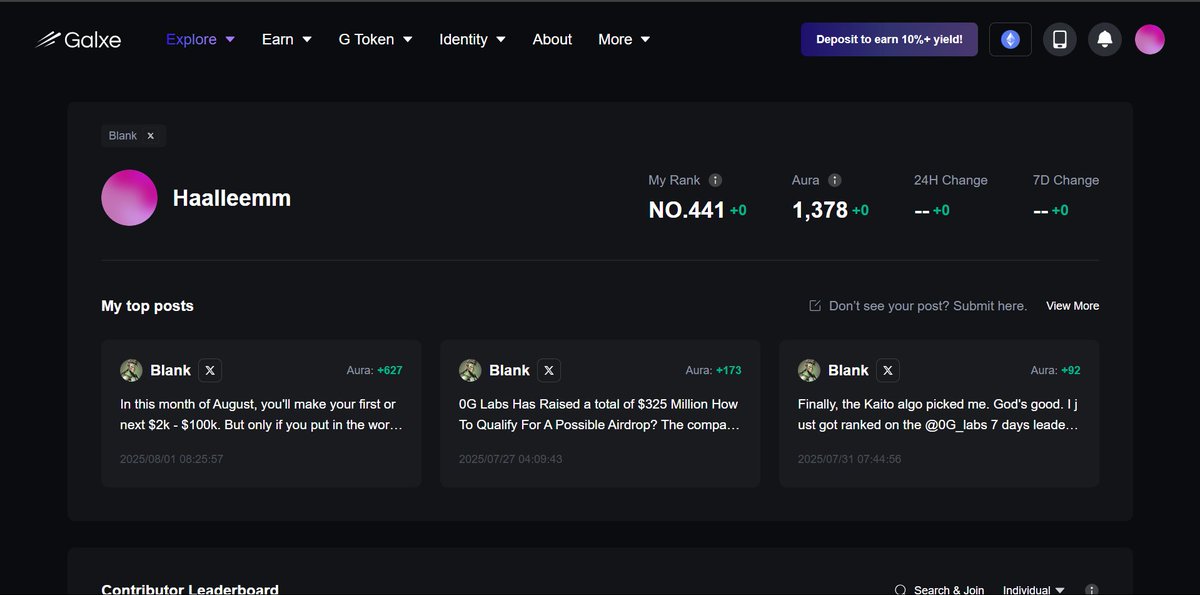
Task: Click X icon on the +627 Aura post
Action: pos(210,370)
